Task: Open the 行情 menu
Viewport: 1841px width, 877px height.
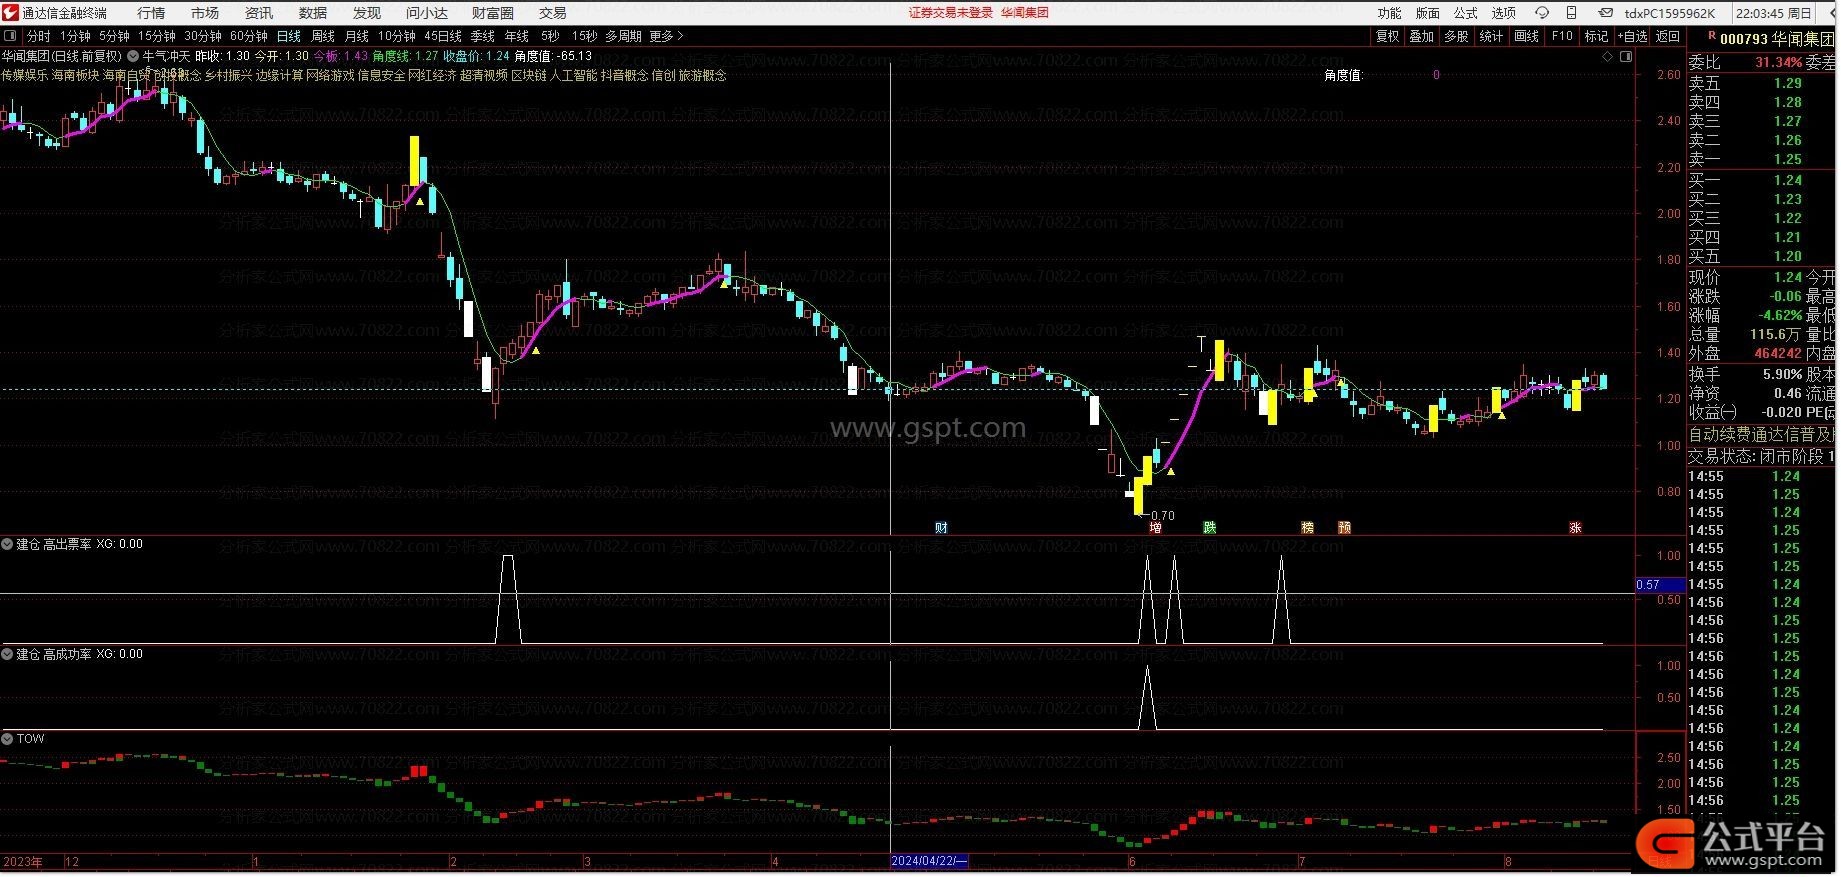Action: 151,13
